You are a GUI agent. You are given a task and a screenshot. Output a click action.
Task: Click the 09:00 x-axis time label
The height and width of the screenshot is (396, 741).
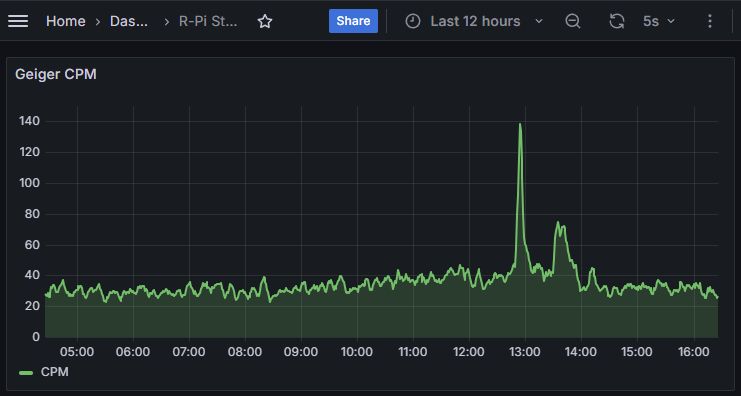(x=301, y=352)
